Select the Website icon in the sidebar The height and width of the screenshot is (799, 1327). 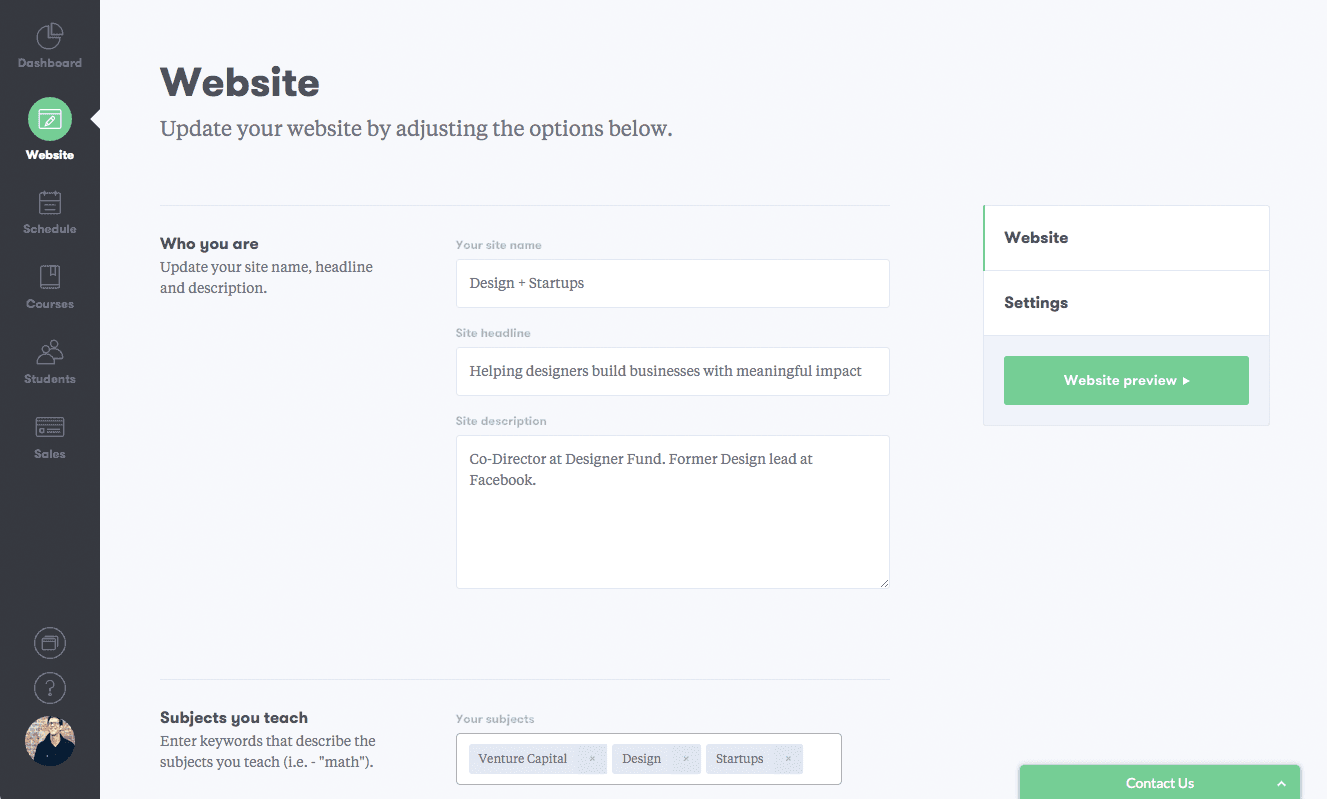[49, 119]
